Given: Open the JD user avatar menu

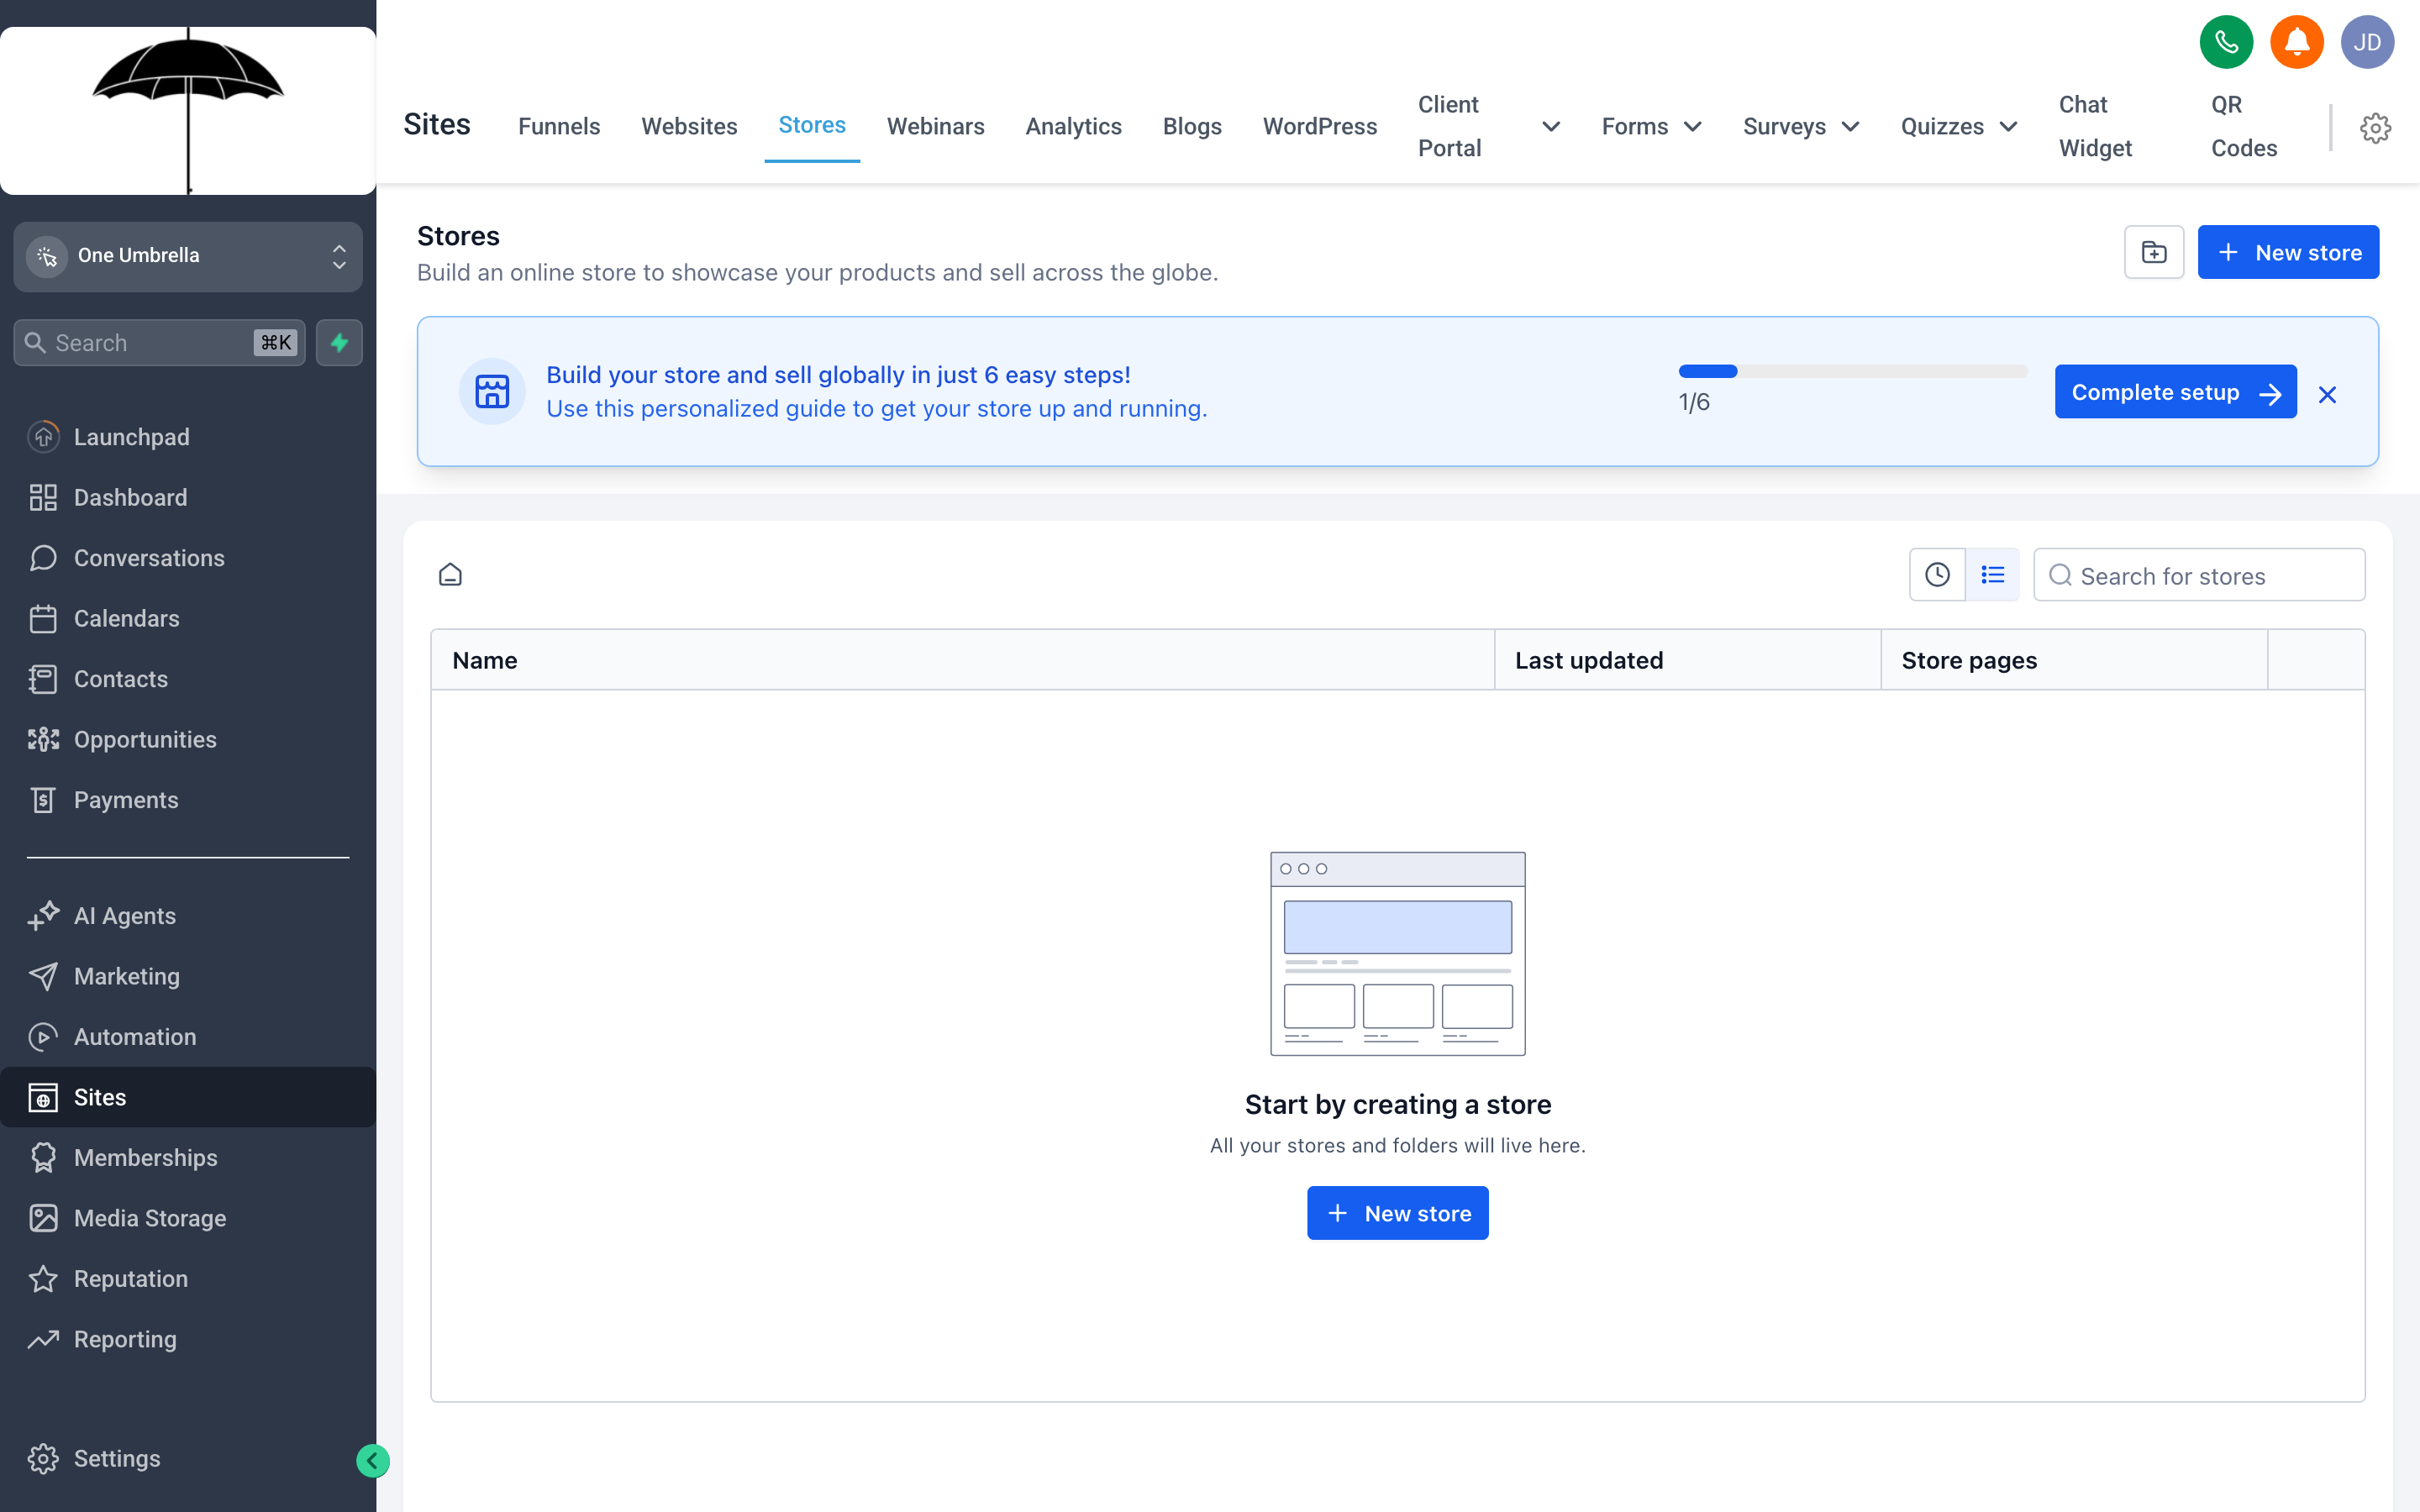Looking at the screenshot, I should (x=2367, y=42).
